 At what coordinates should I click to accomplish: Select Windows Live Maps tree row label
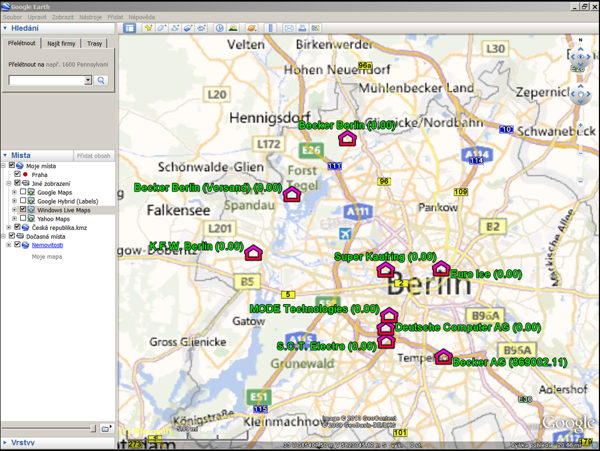(x=64, y=210)
